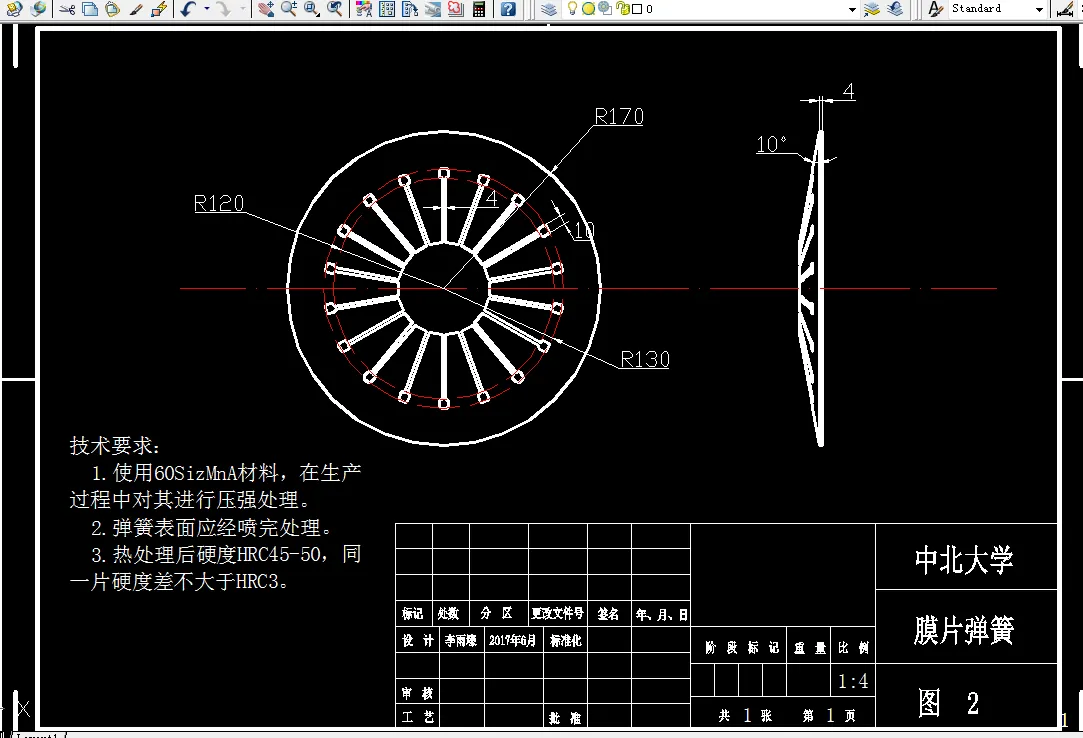Click the 分区 header cell
Image resolution: width=1083 pixels, height=738 pixels.
pyautogui.click(x=497, y=613)
